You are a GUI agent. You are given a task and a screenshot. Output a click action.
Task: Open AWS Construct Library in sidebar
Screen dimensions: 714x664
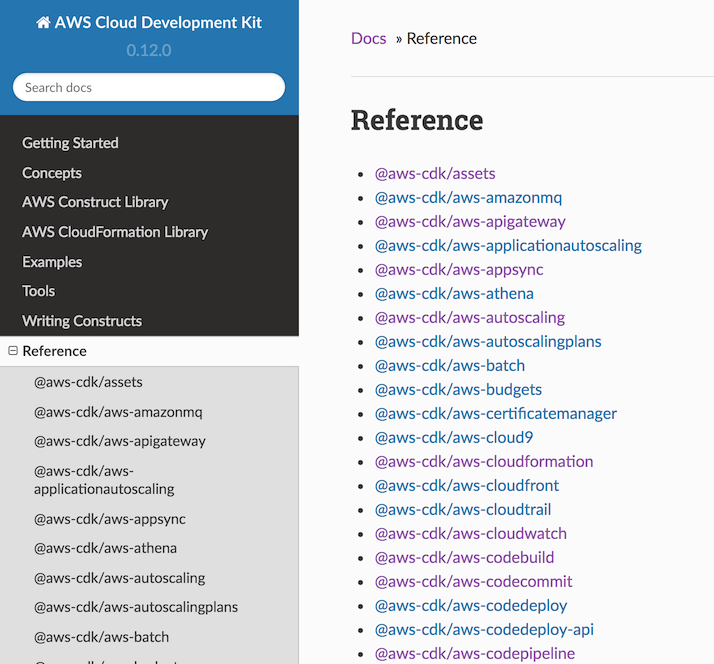pyautogui.click(x=95, y=202)
